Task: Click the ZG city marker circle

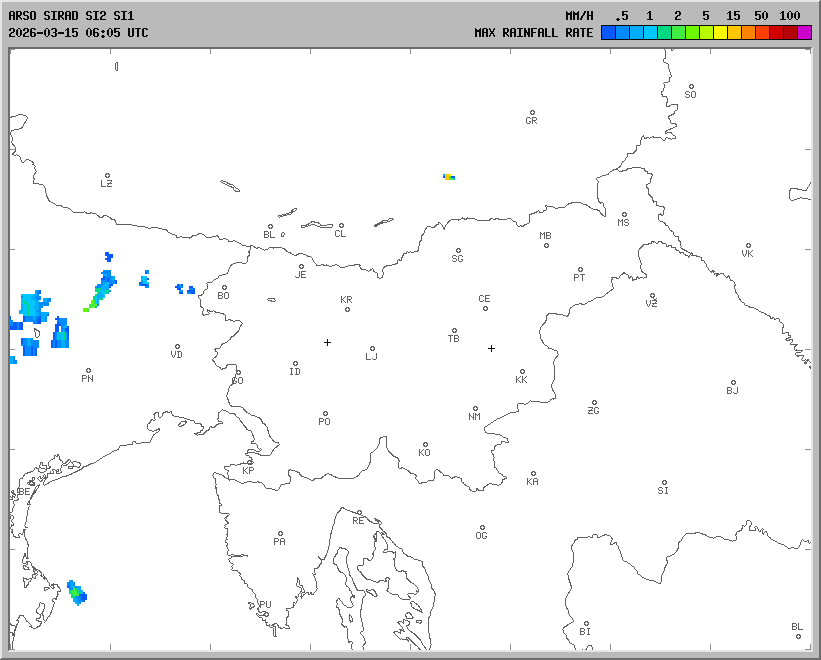Action: pyautogui.click(x=594, y=403)
